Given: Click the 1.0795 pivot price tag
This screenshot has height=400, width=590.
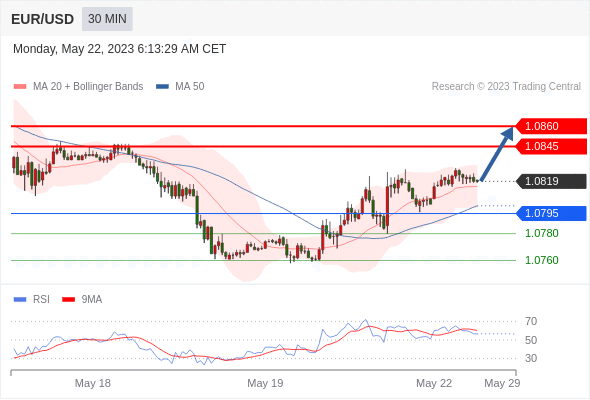Looking at the screenshot, I should coord(550,213).
